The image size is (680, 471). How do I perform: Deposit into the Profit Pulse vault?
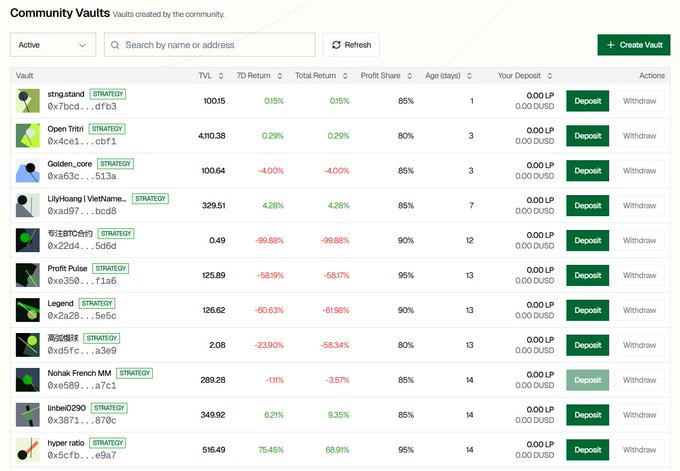tap(588, 275)
